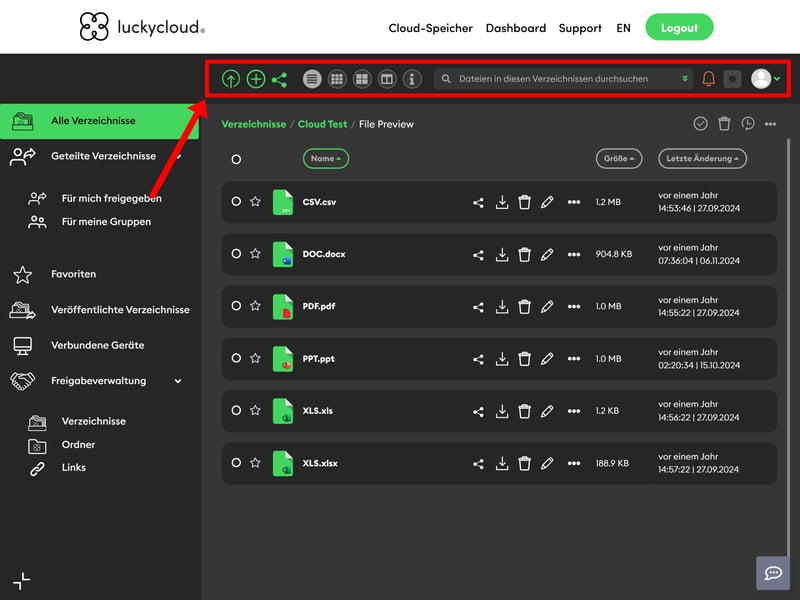This screenshot has width=800, height=600.
Task: Click the green upload arrow icon
Action: [x=231, y=79]
